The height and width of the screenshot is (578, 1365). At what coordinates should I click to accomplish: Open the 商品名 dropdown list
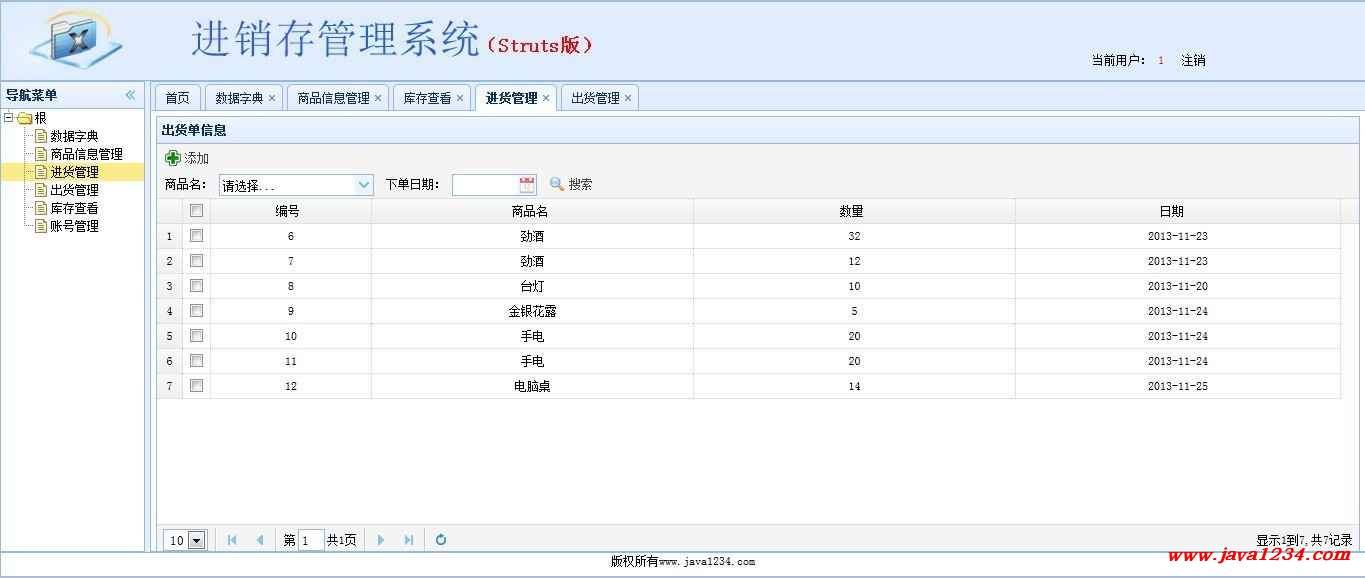364,185
